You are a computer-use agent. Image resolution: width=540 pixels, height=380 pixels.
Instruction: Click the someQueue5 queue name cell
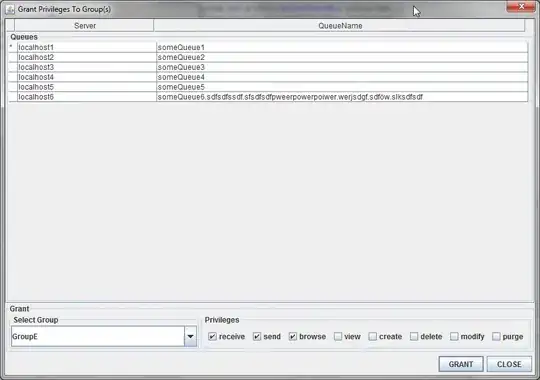(x=342, y=87)
